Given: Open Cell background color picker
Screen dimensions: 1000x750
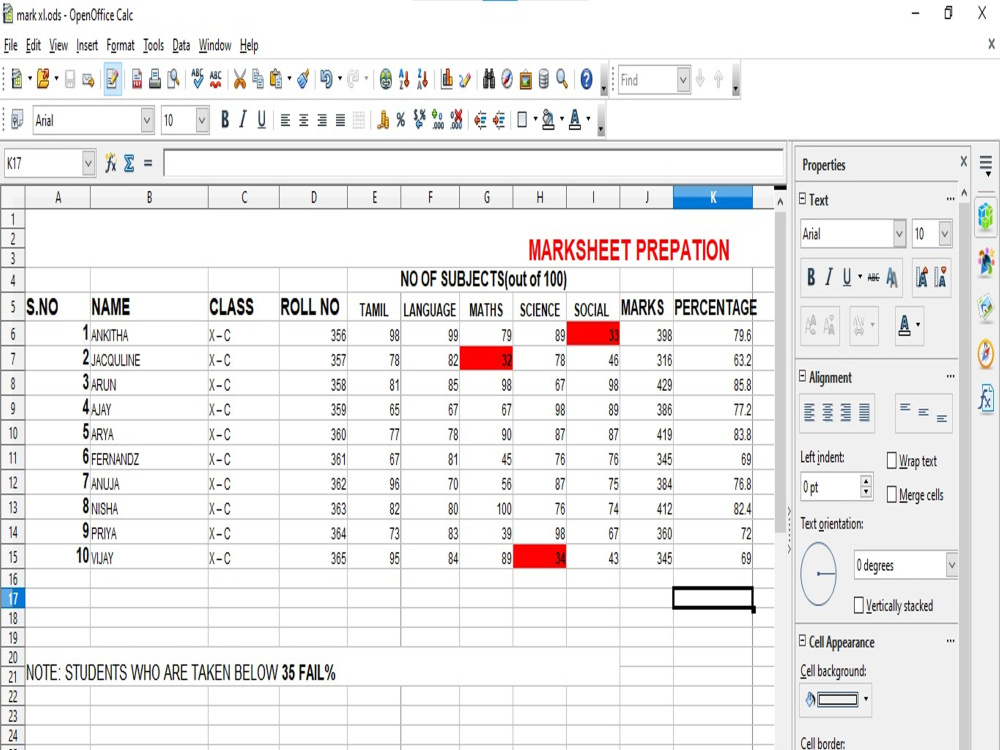Looking at the screenshot, I should click(834, 700).
